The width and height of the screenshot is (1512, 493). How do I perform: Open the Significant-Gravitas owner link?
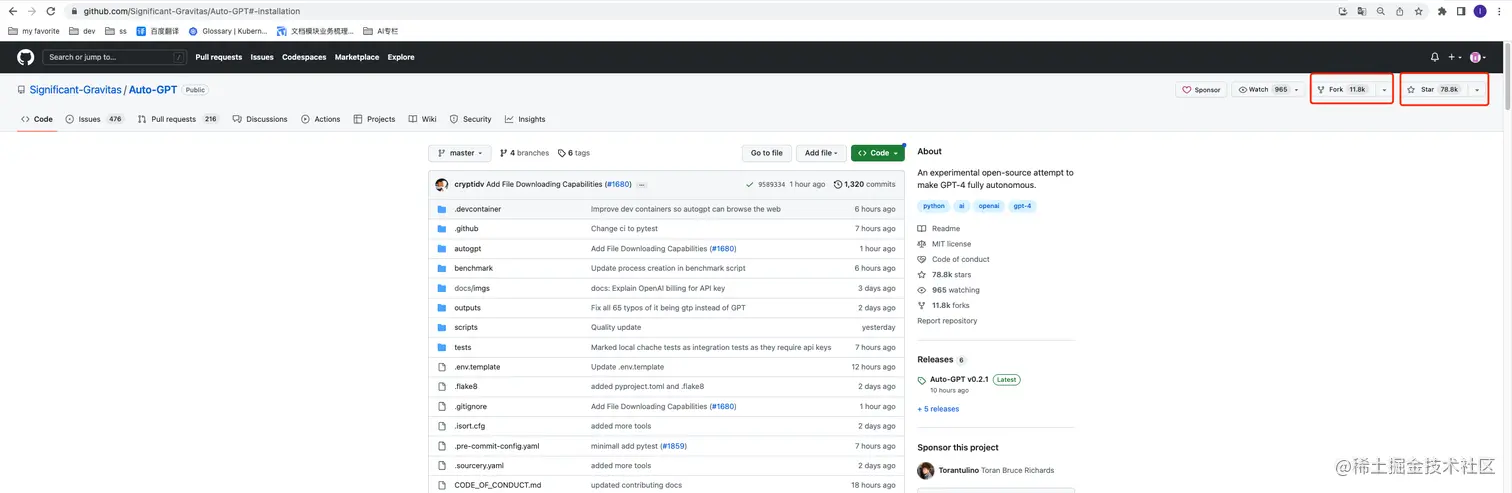[x=76, y=90]
